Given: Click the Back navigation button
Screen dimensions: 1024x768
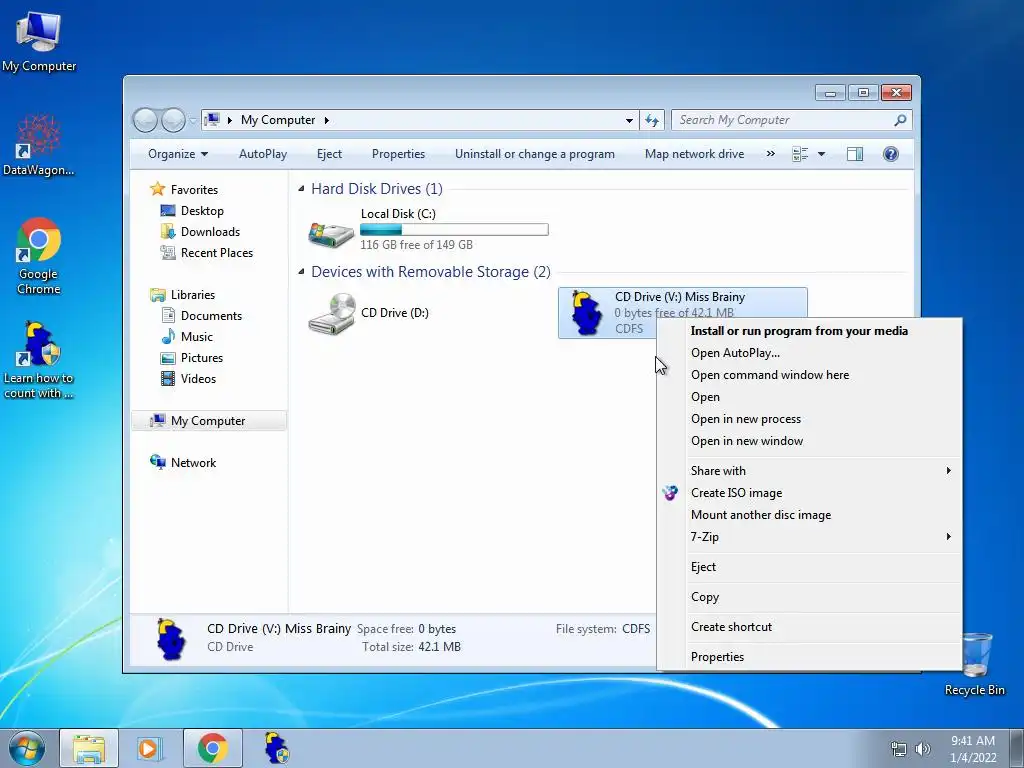Looking at the screenshot, I should click(x=145, y=120).
